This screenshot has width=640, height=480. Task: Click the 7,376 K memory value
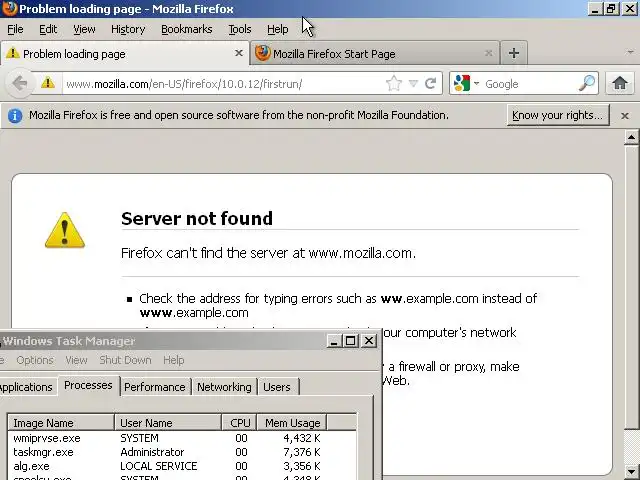coord(302,452)
